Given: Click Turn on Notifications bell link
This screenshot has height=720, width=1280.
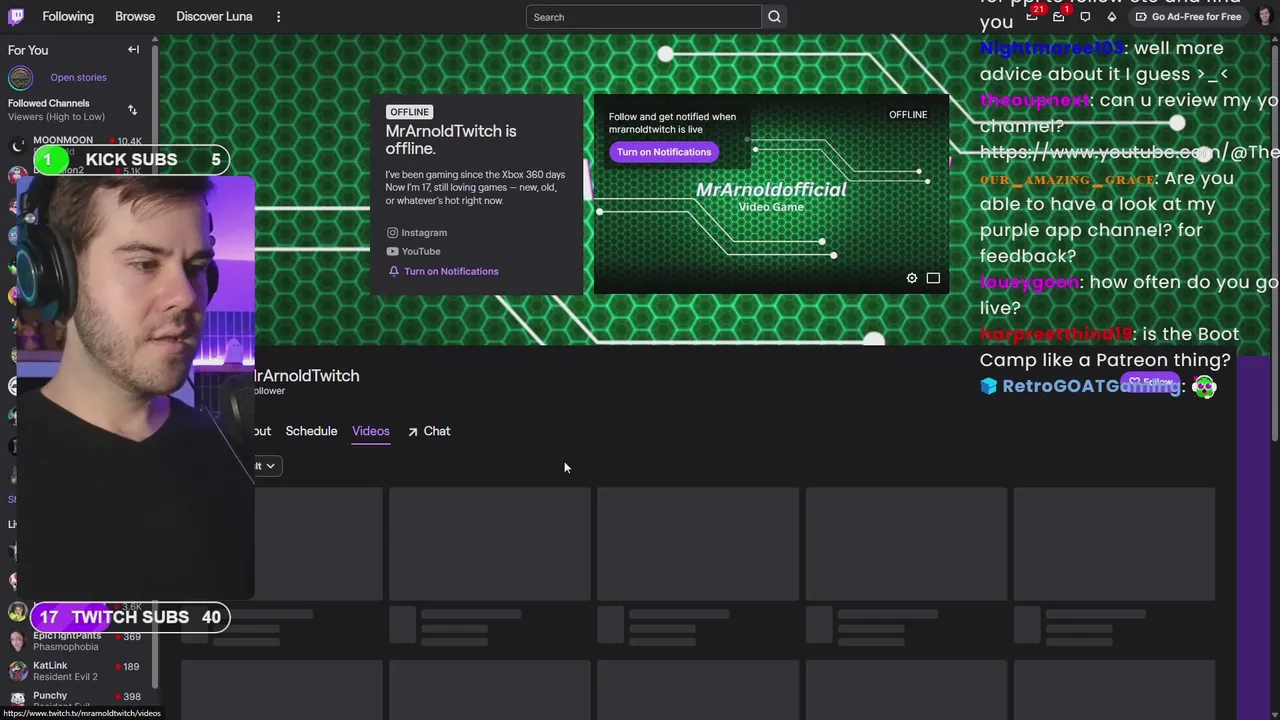Looking at the screenshot, I should coord(443,271).
